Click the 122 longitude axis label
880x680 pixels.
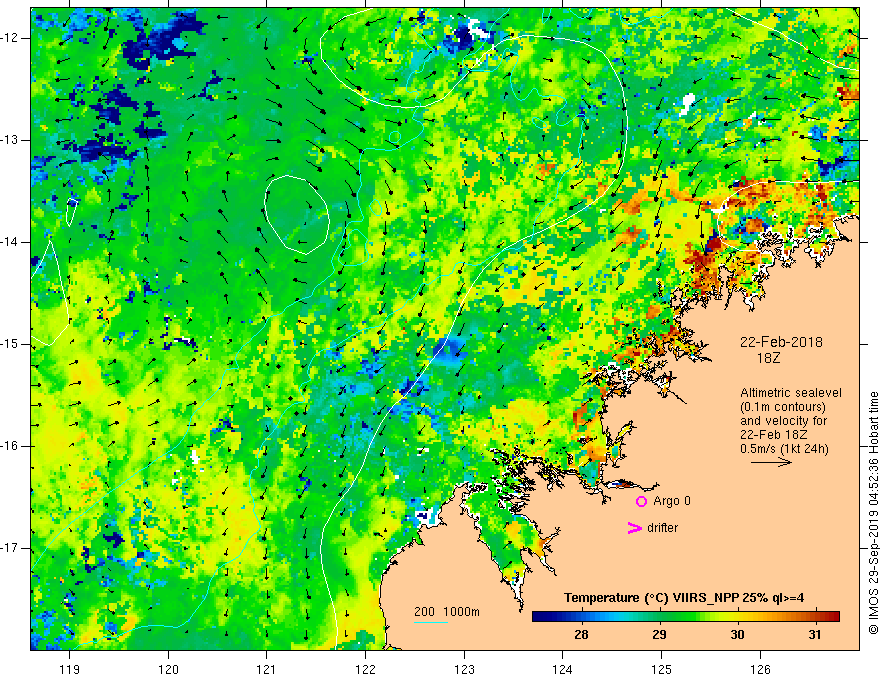[x=365, y=669]
